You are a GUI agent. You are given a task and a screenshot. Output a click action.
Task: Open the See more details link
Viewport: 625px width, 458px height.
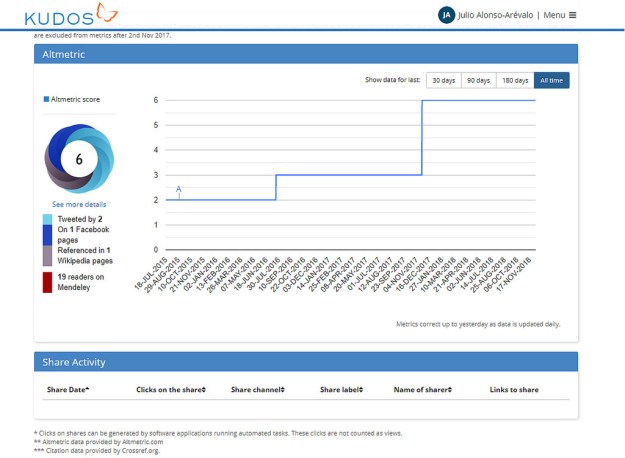[79, 204]
